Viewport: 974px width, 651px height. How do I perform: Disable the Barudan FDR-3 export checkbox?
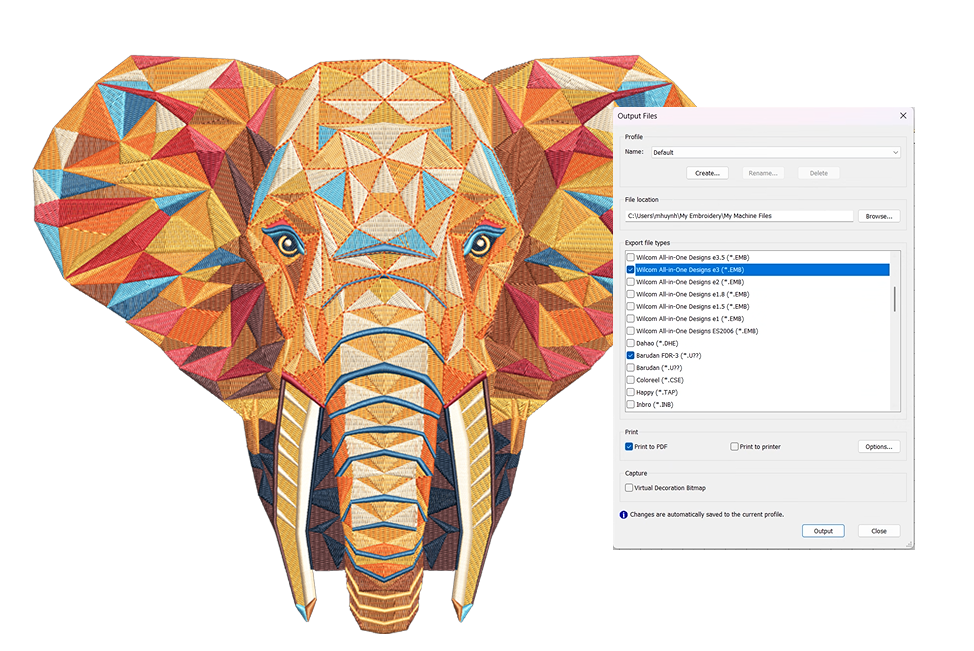pyautogui.click(x=630, y=355)
